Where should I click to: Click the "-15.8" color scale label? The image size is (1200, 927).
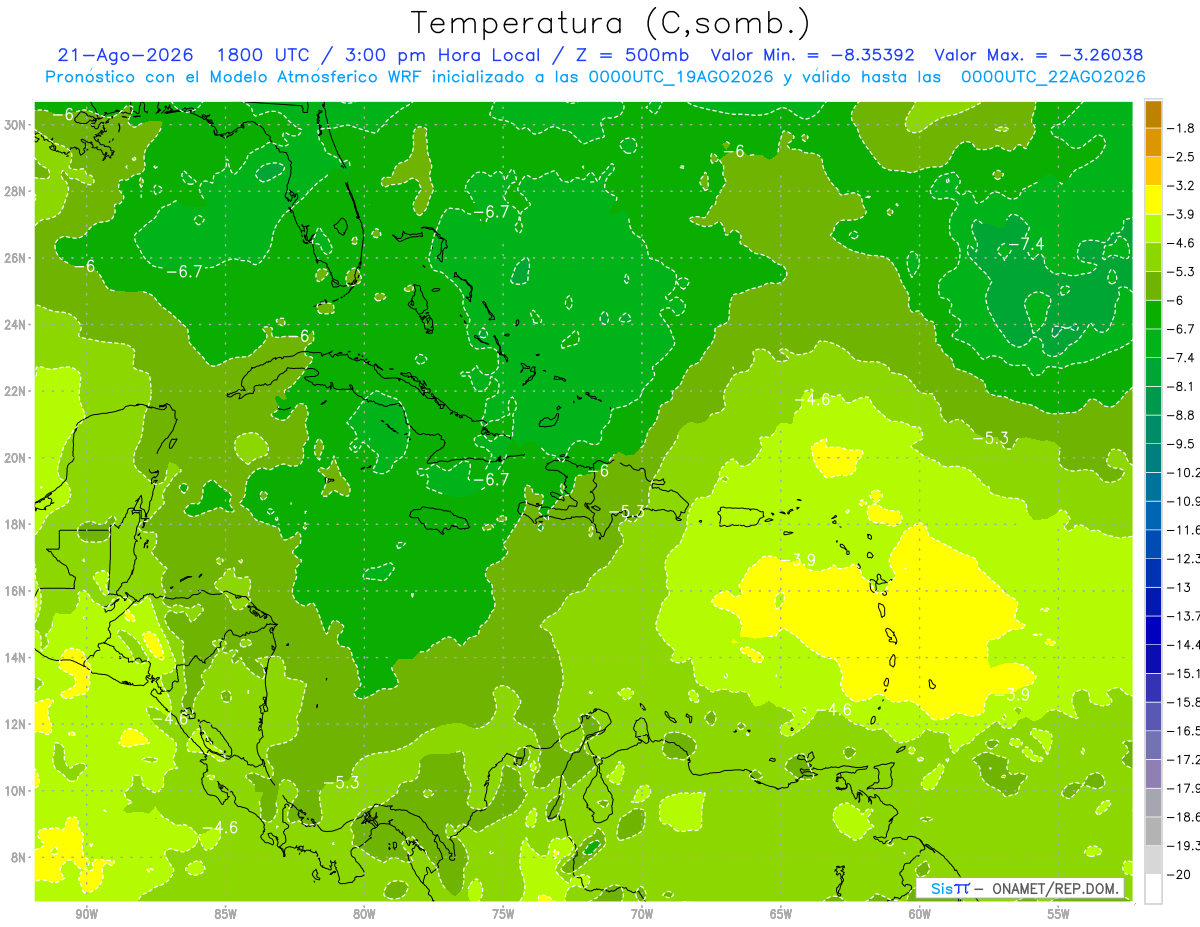(1183, 702)
